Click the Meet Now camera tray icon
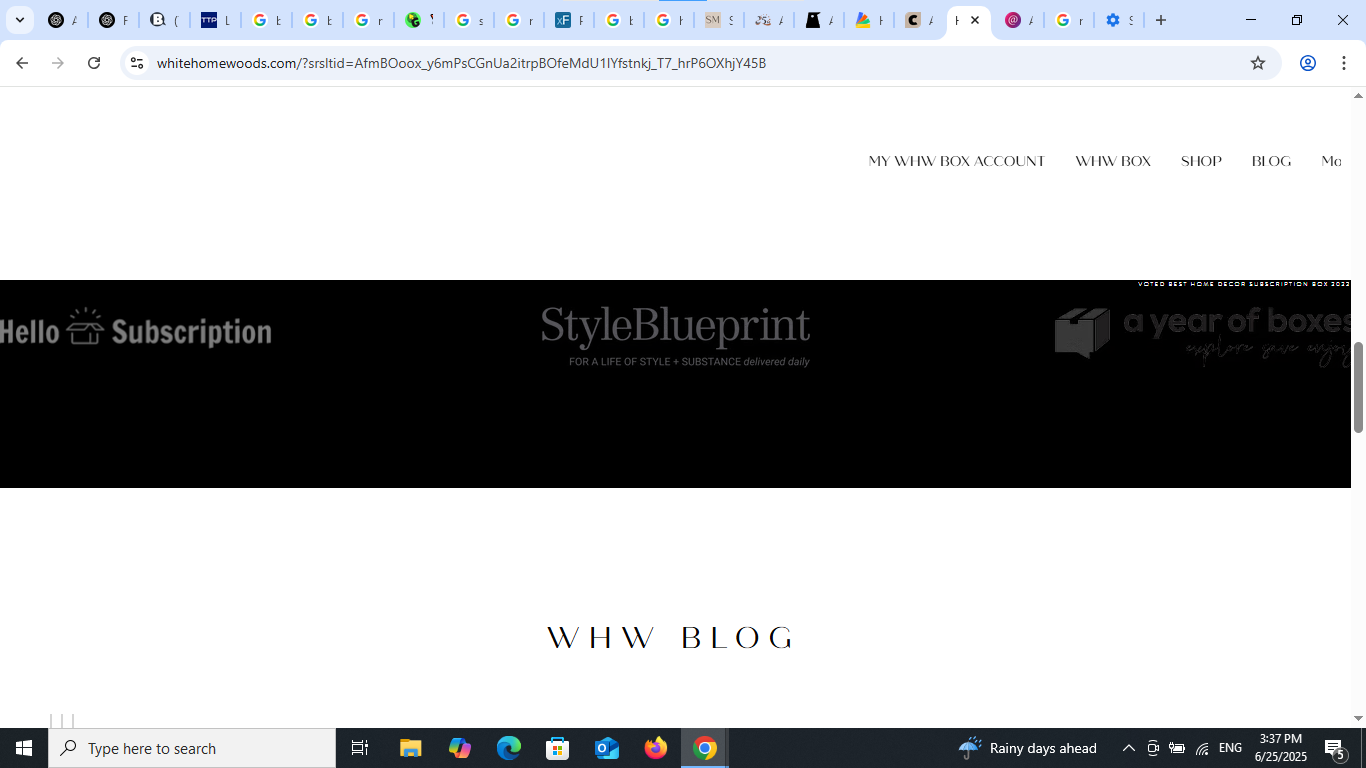This screenshot has width=1366, height=768. [1153, 748]
